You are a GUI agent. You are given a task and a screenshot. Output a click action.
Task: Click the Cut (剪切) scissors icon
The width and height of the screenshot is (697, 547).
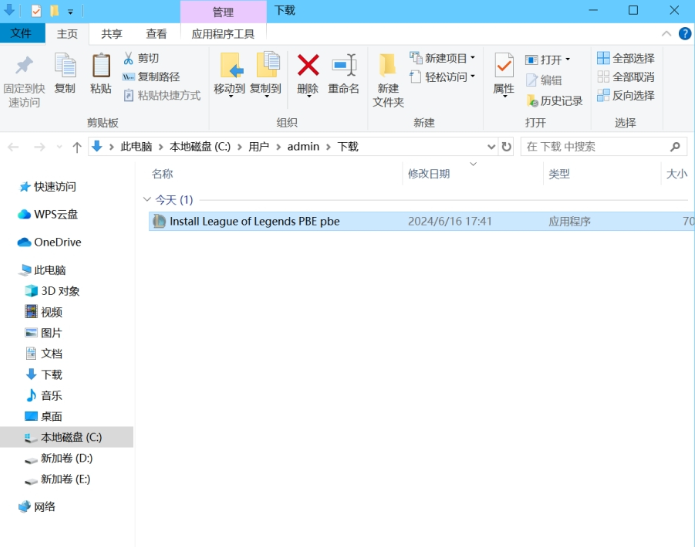pyautogui.click(x=128, y=58)
